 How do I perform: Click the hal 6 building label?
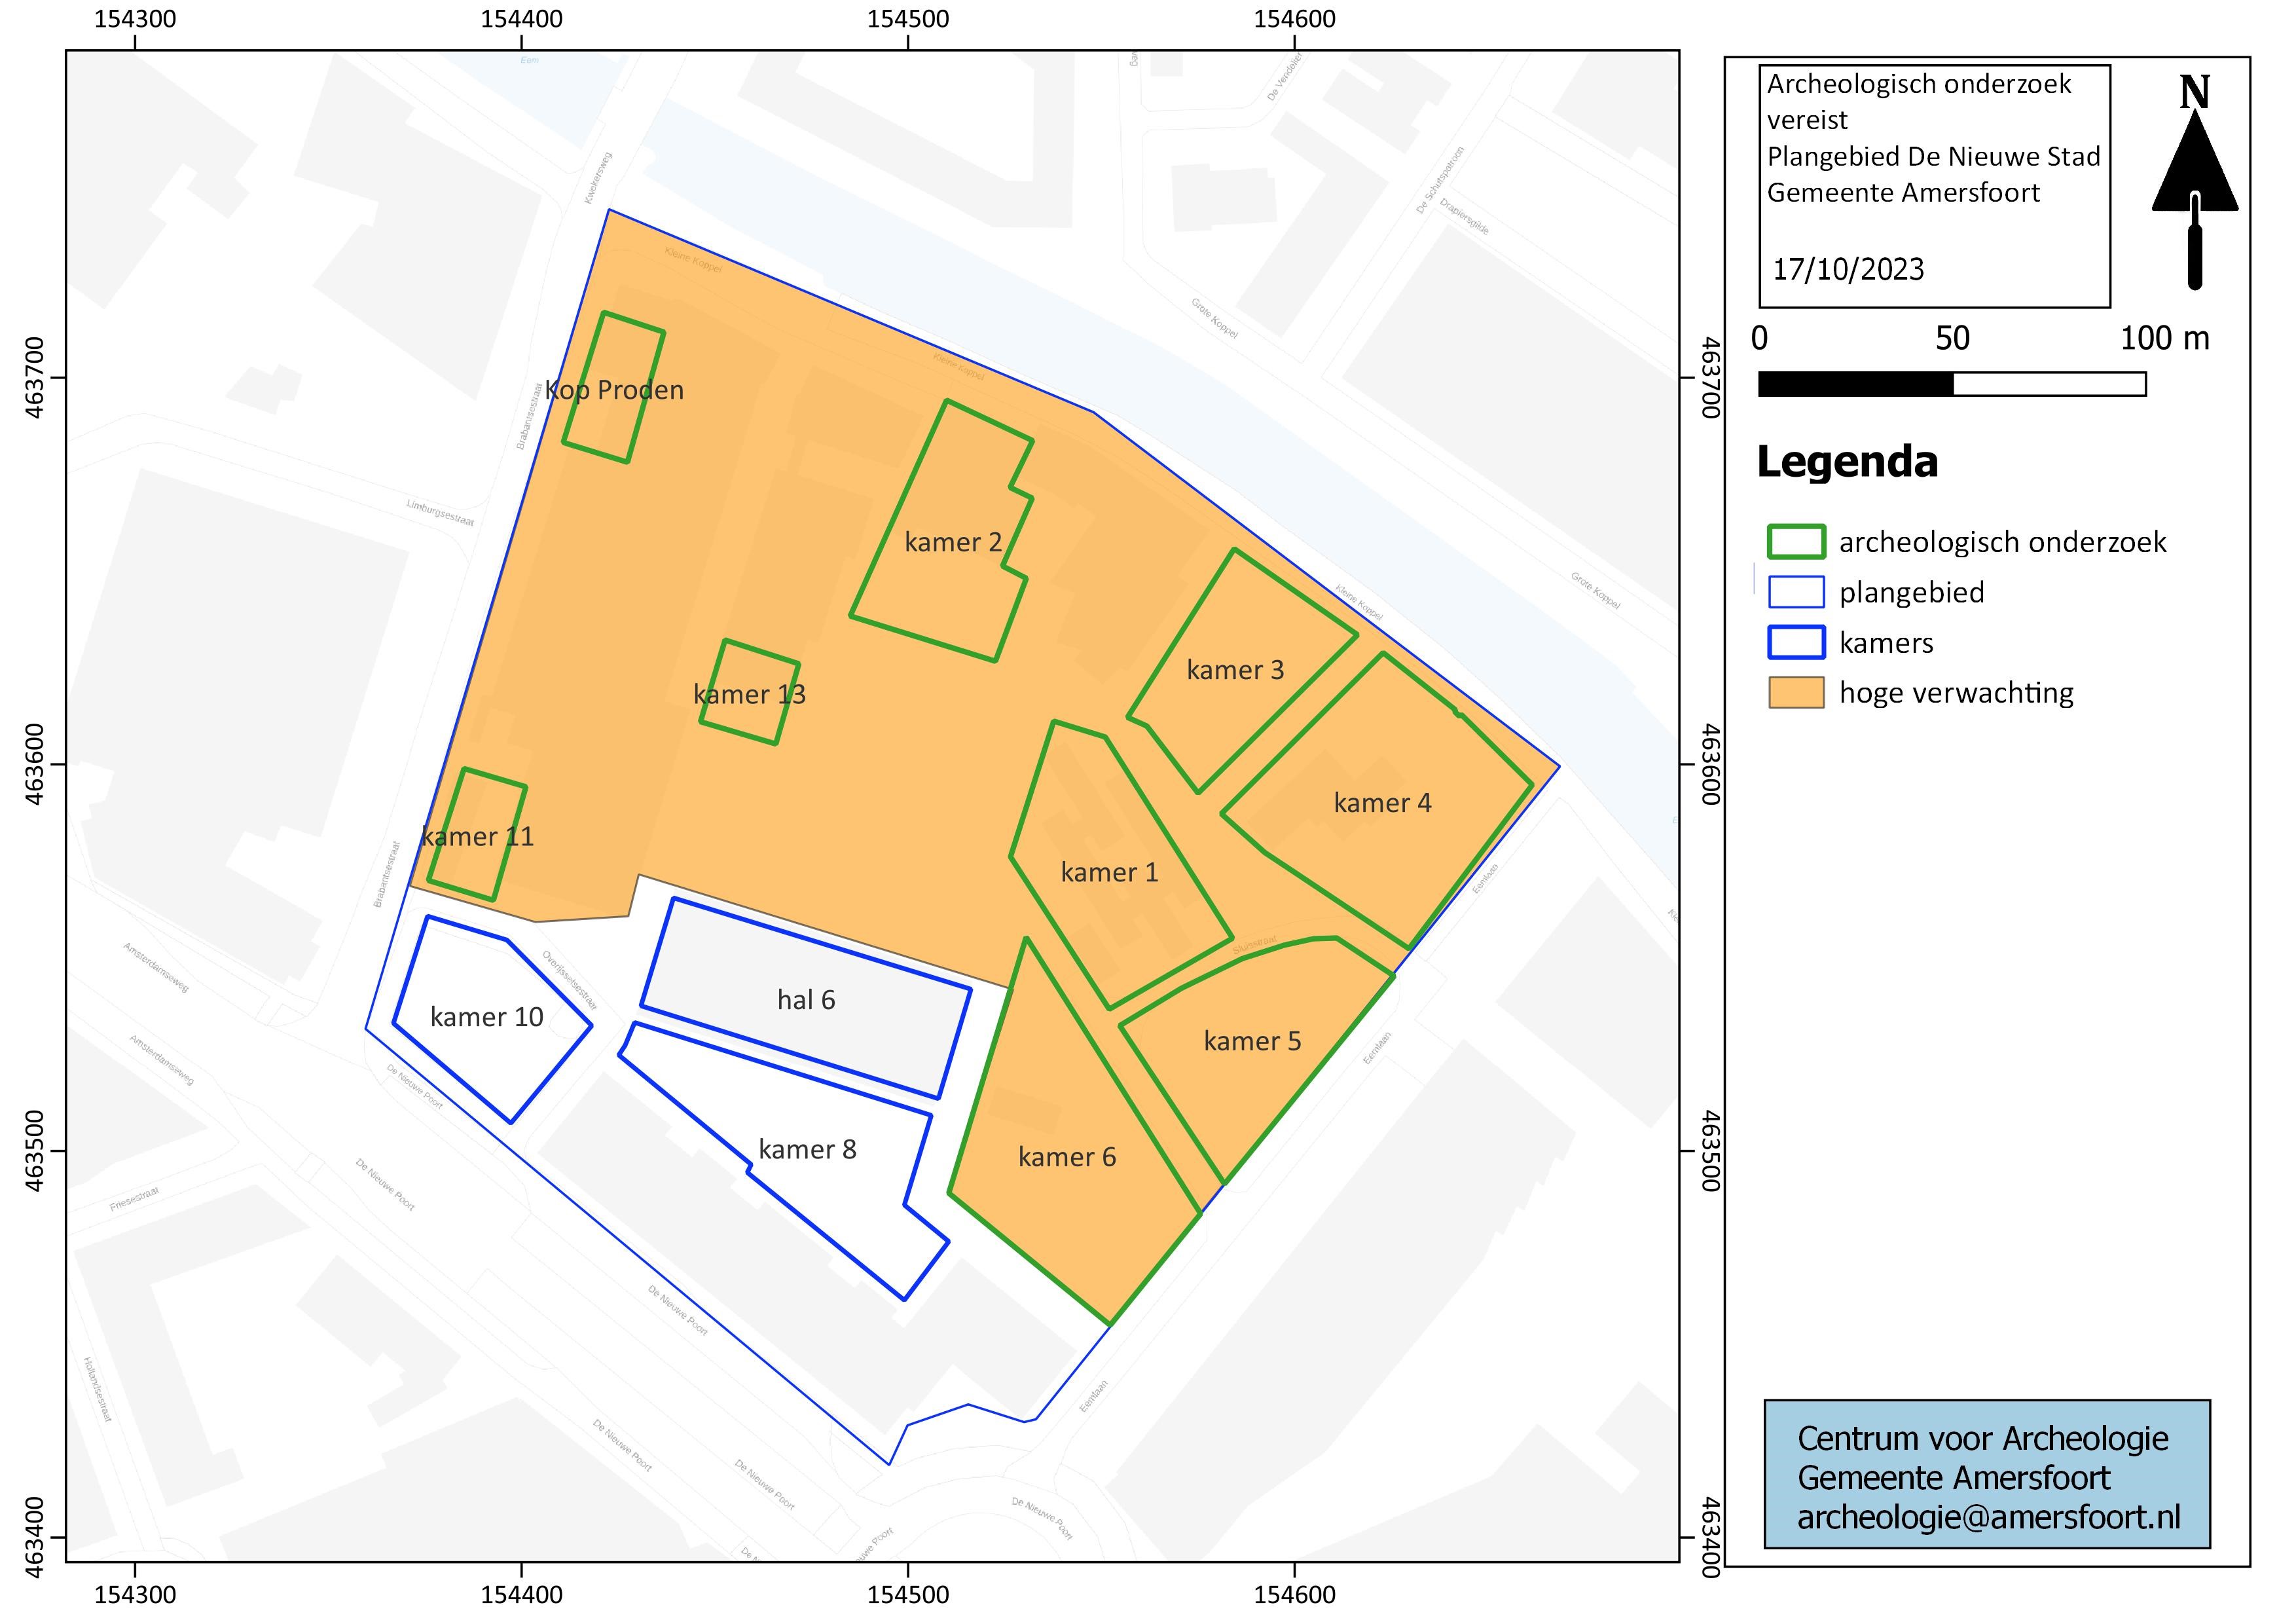(x=806, y=1000)
